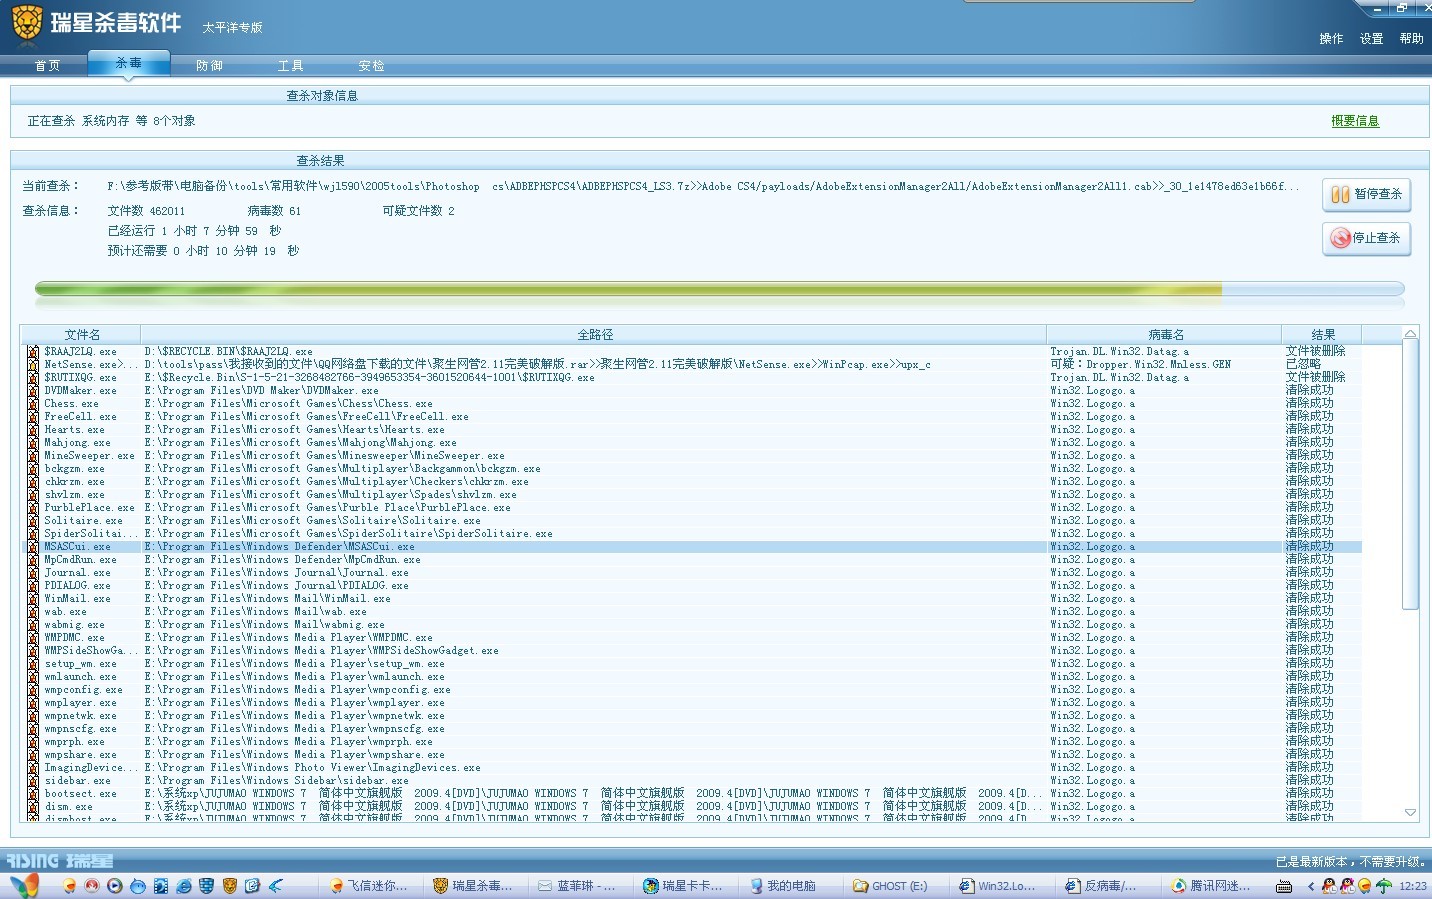Click the keyboard input method icon
The height and width of the screenshot is (899, 1432).
pos(1284,886)
